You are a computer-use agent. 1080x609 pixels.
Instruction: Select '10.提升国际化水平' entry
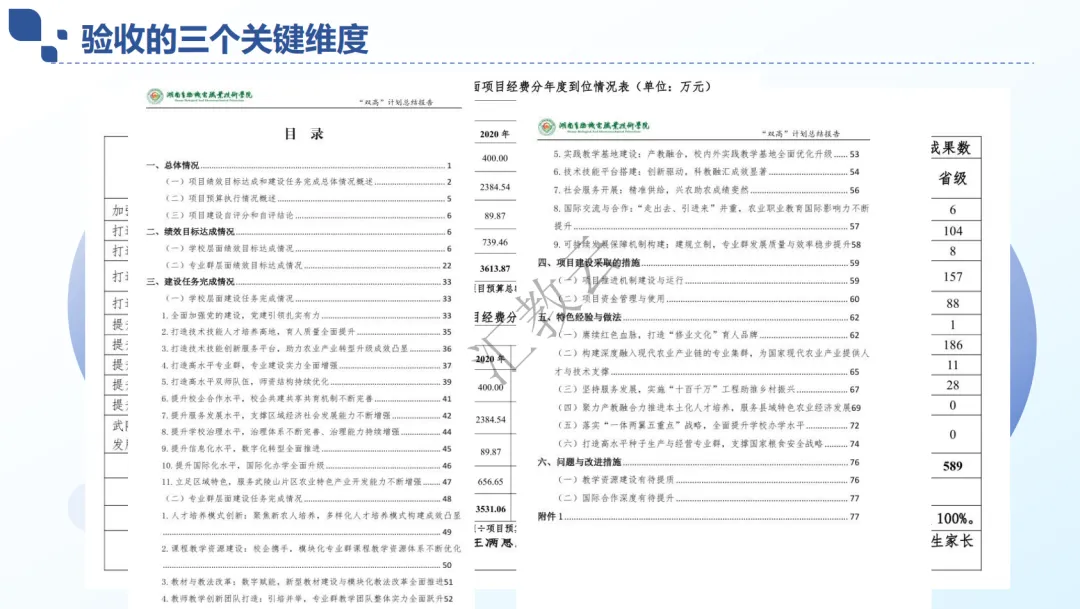[307, 466]
